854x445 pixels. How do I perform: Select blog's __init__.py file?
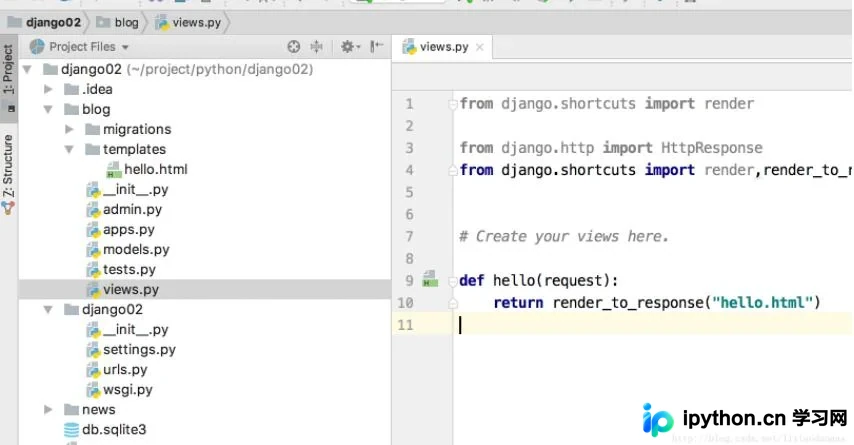coord(136,190)
